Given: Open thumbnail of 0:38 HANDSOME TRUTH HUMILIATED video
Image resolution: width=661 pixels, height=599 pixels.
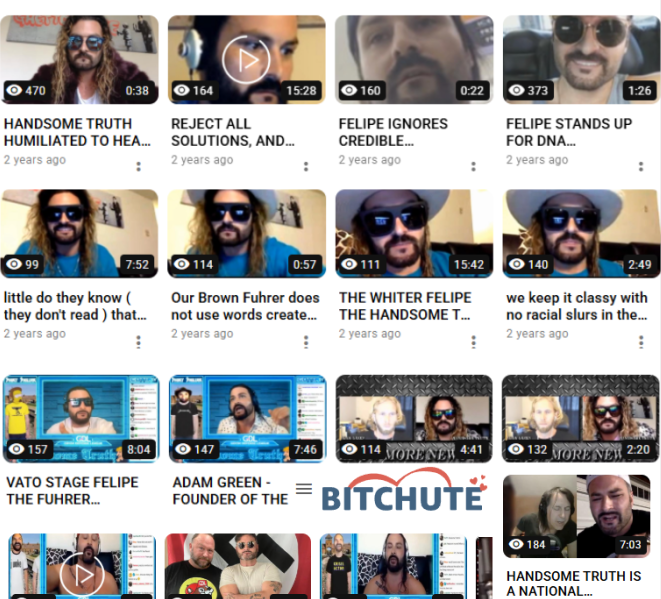Looking at the screenshot, I should [x=79, y=59].
